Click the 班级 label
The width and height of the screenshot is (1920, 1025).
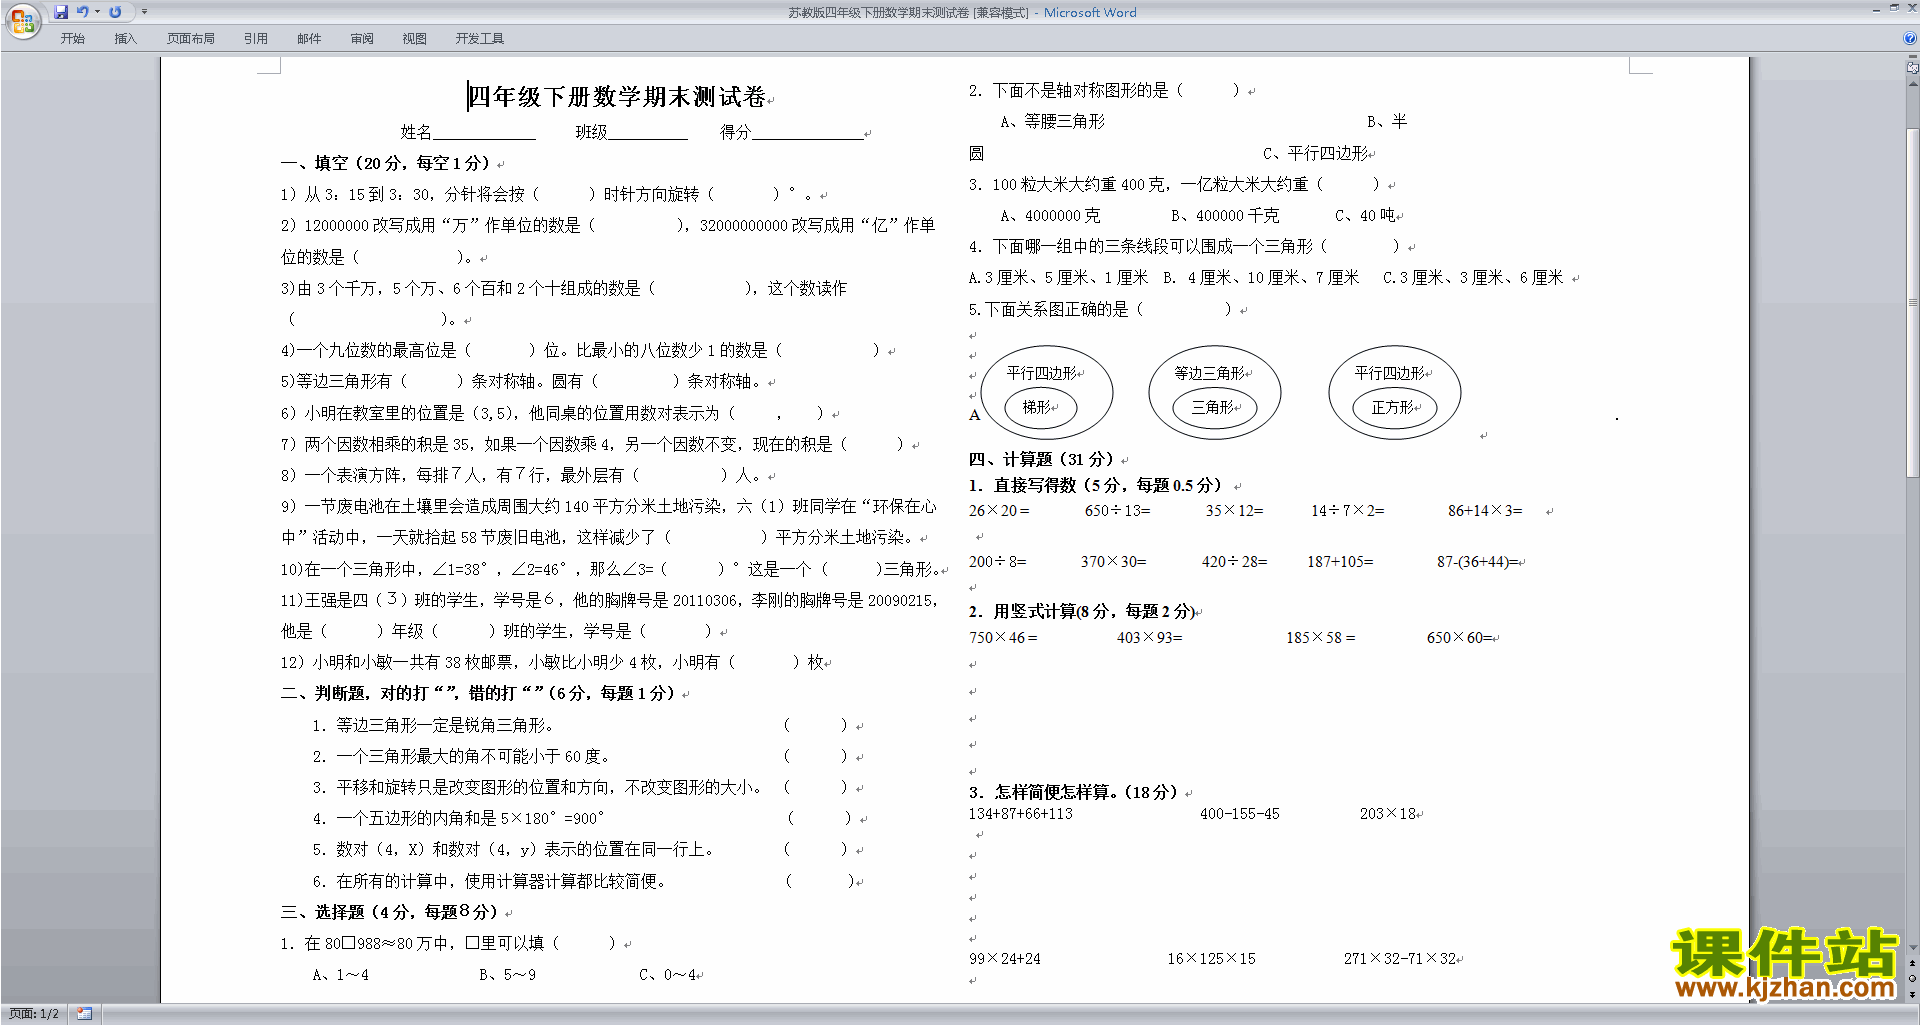tap(592, 132)
